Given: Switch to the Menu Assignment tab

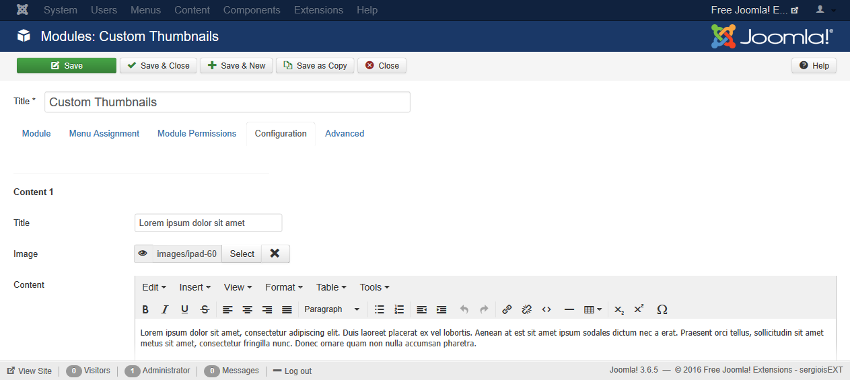Looking at the screenshot, I should [104, 133].
